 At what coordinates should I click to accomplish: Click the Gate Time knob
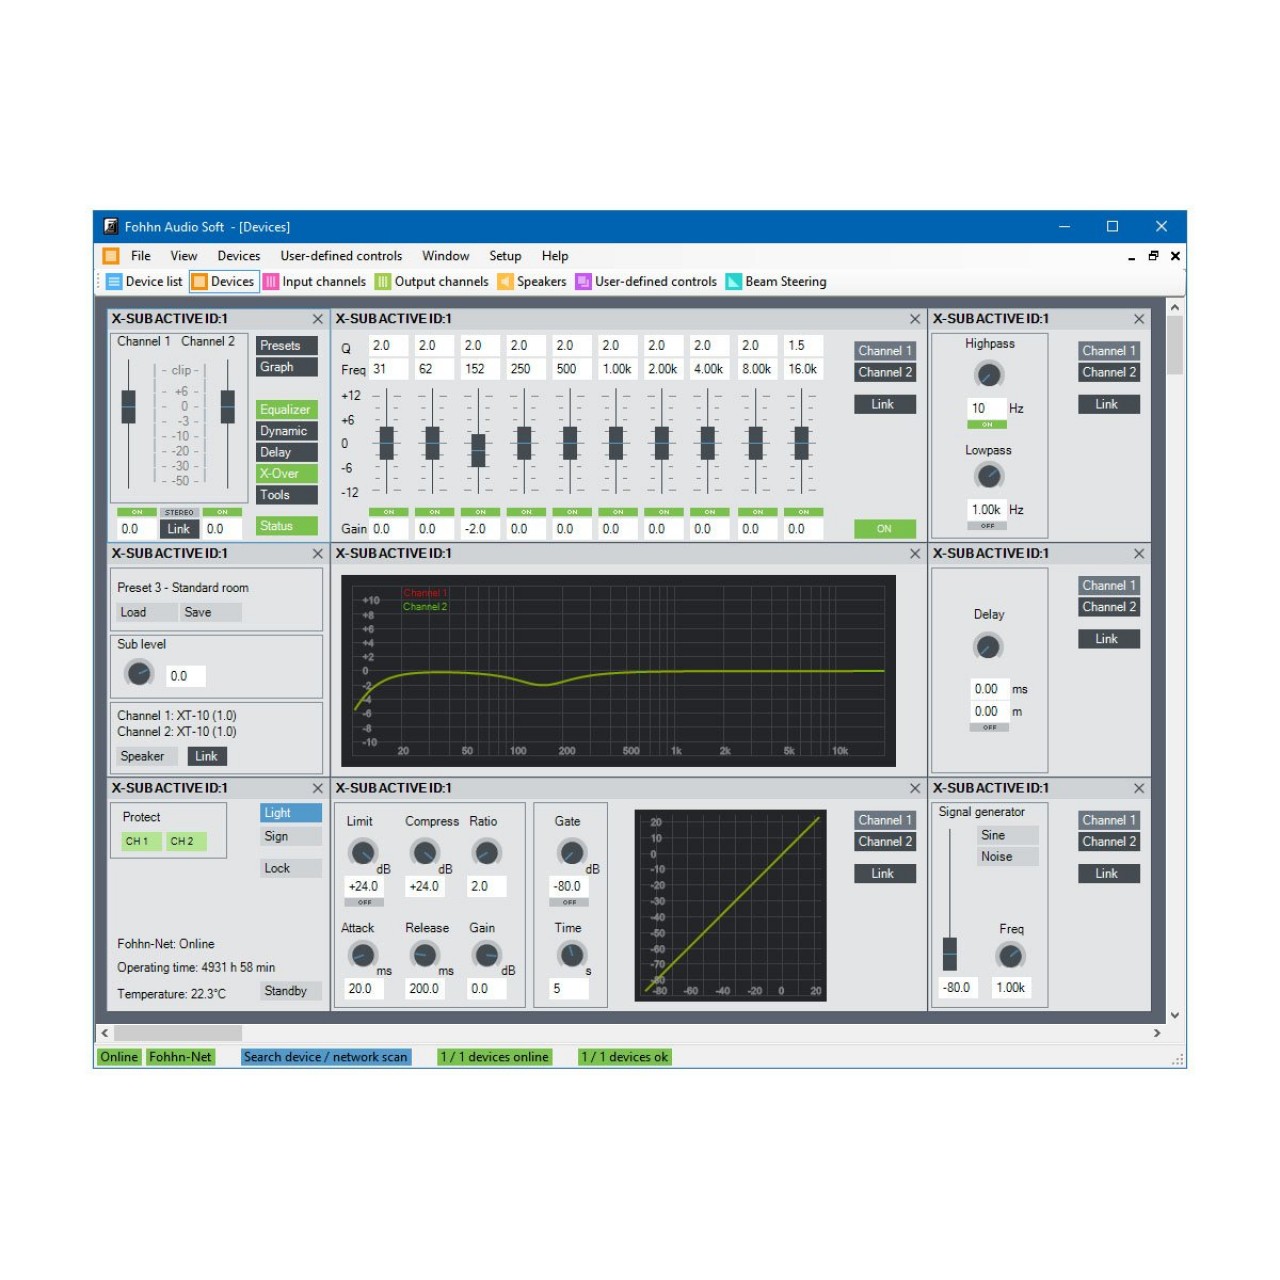tap(571, 955)
